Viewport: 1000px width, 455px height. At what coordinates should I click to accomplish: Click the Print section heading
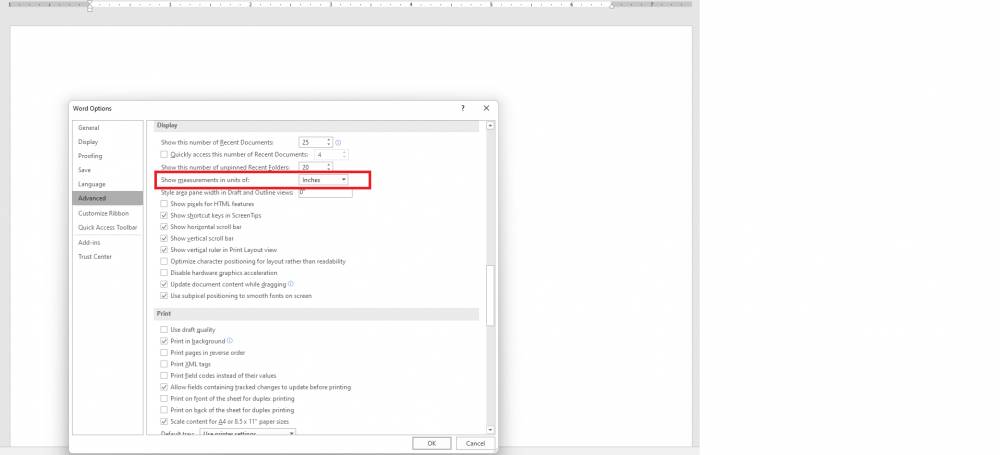pyautogui.click(x=163, y=313)
